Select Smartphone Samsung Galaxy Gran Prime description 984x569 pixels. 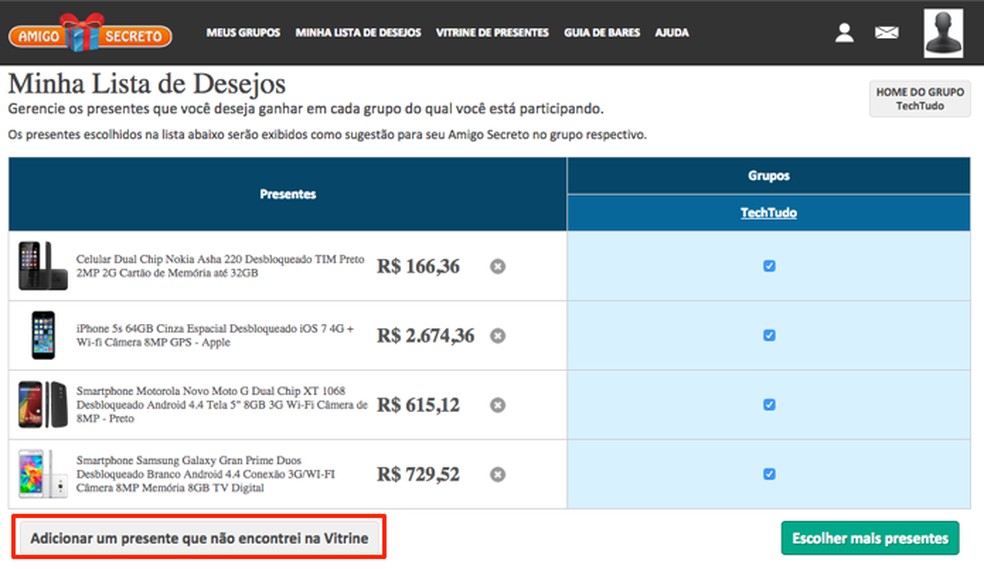click(206, 474)
